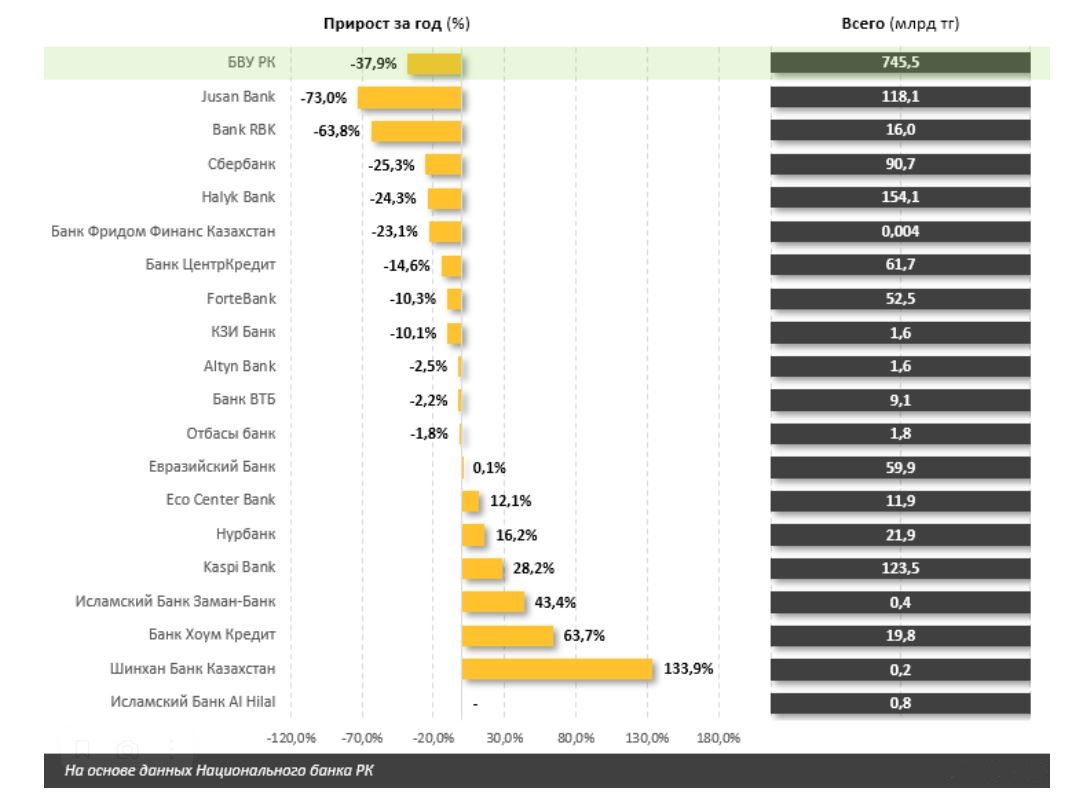Click the Банк Фридом Финанс Казахстан label
Viewport: 1075px width, 810px height.
[x=163, y=232]
